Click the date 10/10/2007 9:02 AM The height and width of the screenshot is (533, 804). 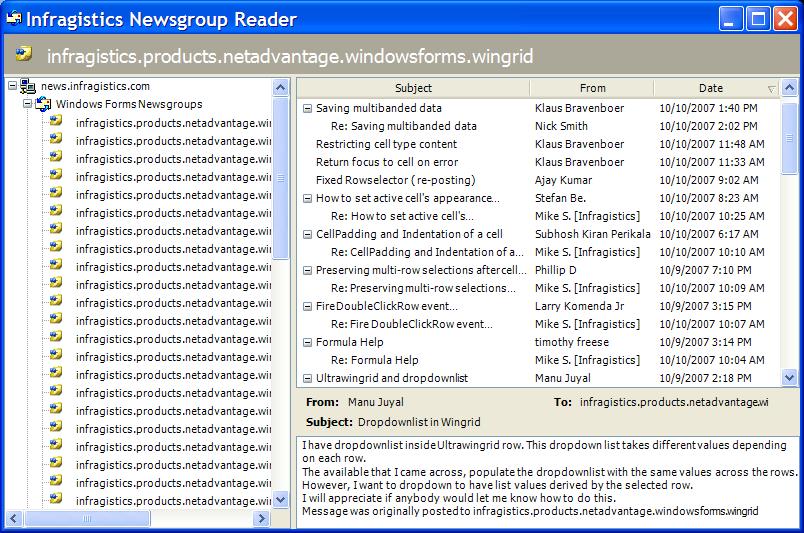coord(709,180)
